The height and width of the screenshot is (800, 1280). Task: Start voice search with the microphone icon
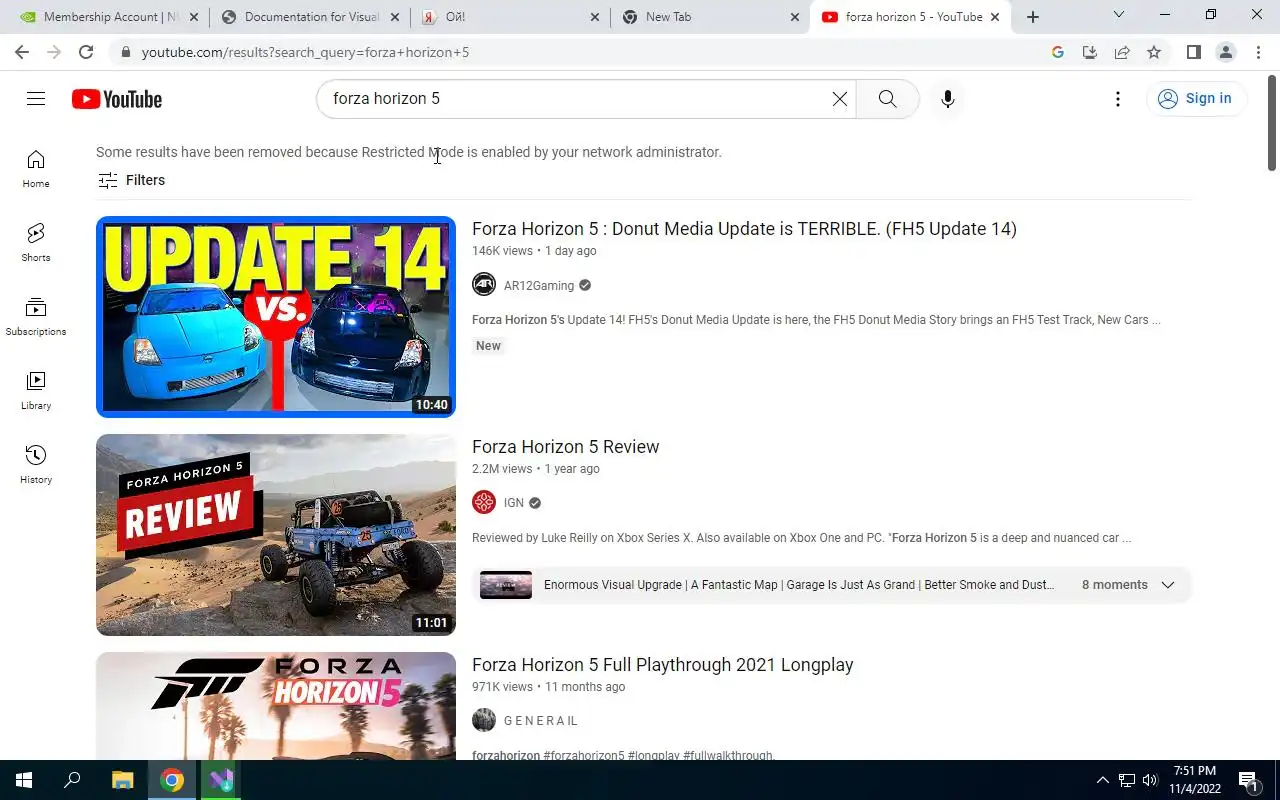[948, 99]
